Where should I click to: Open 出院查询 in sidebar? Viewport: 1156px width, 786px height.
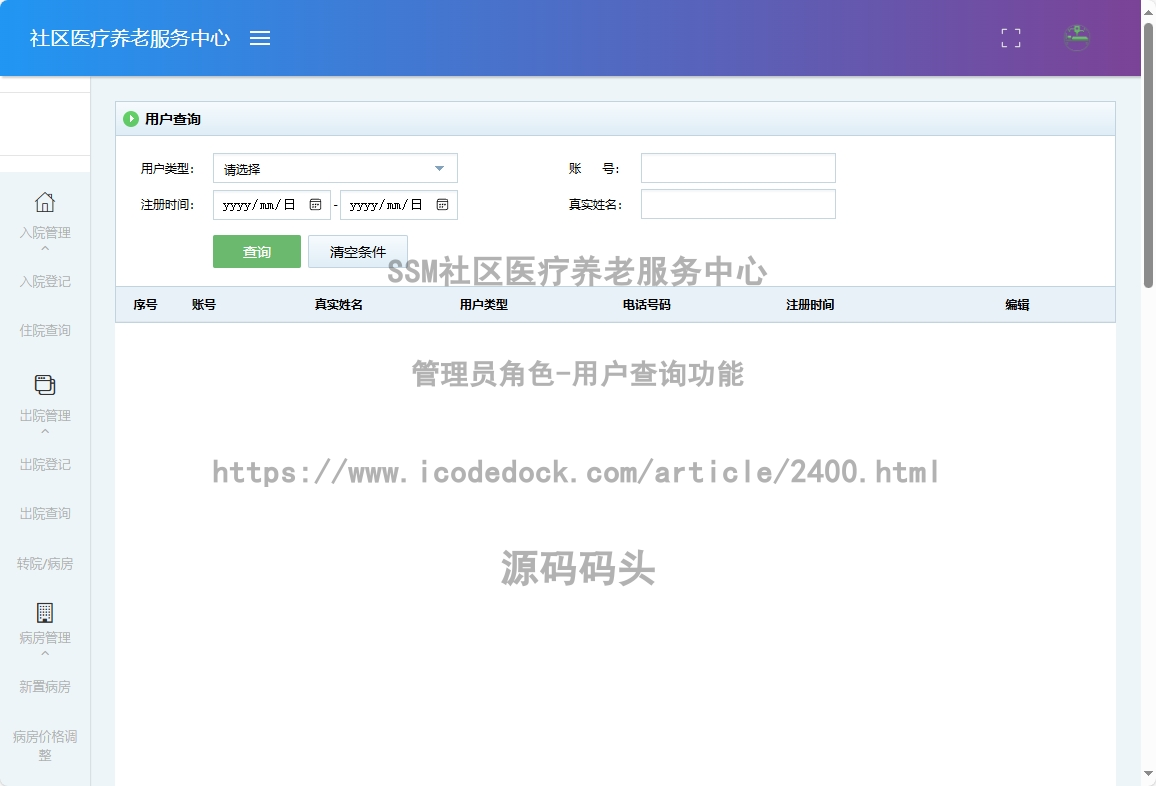pos(45,513)
